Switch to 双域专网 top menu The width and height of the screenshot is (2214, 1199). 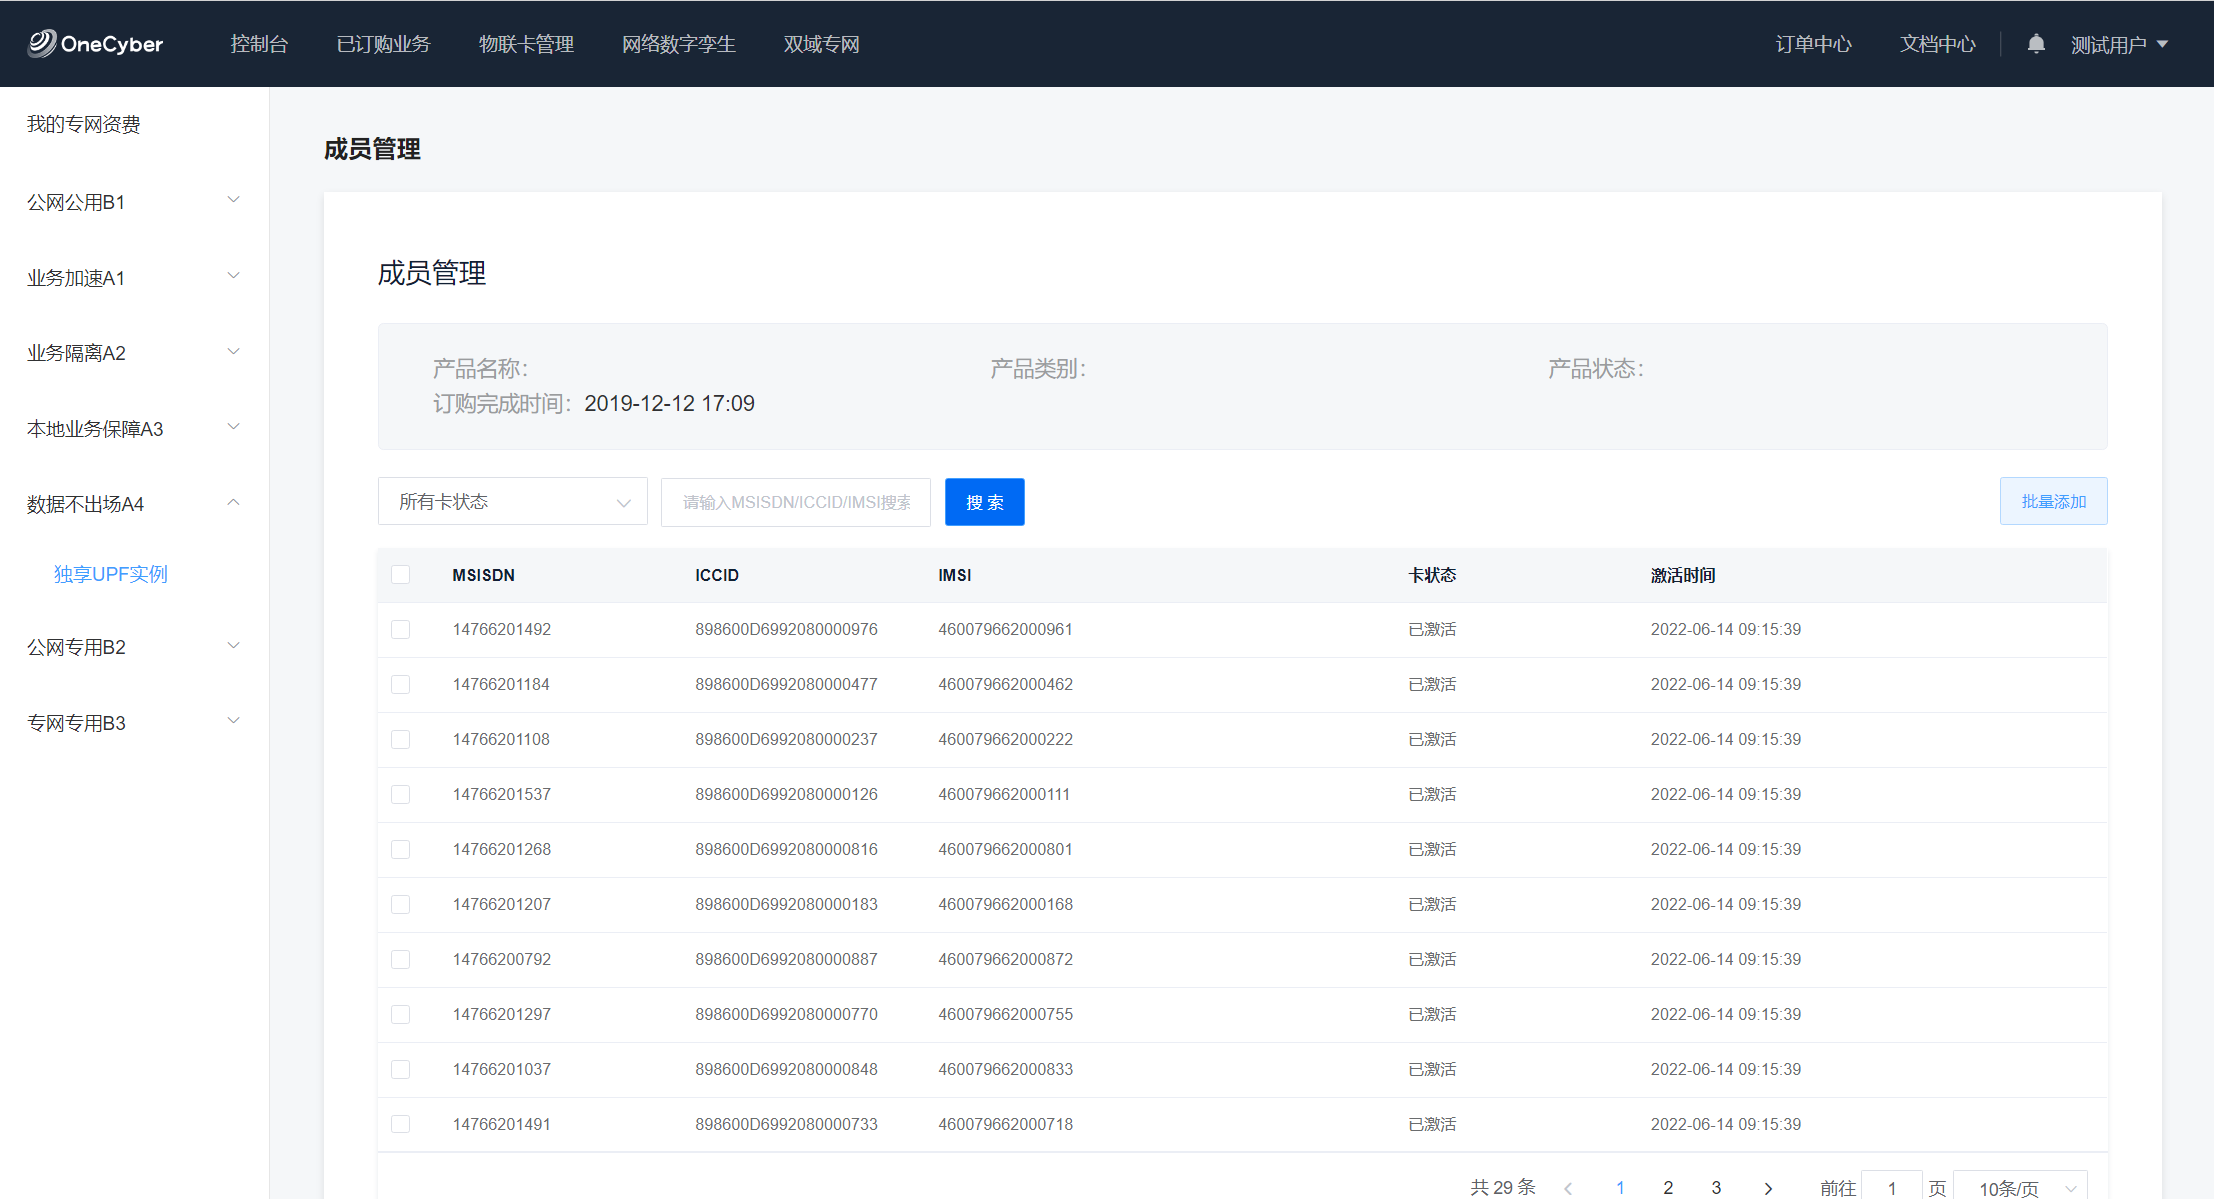point(821,44)
